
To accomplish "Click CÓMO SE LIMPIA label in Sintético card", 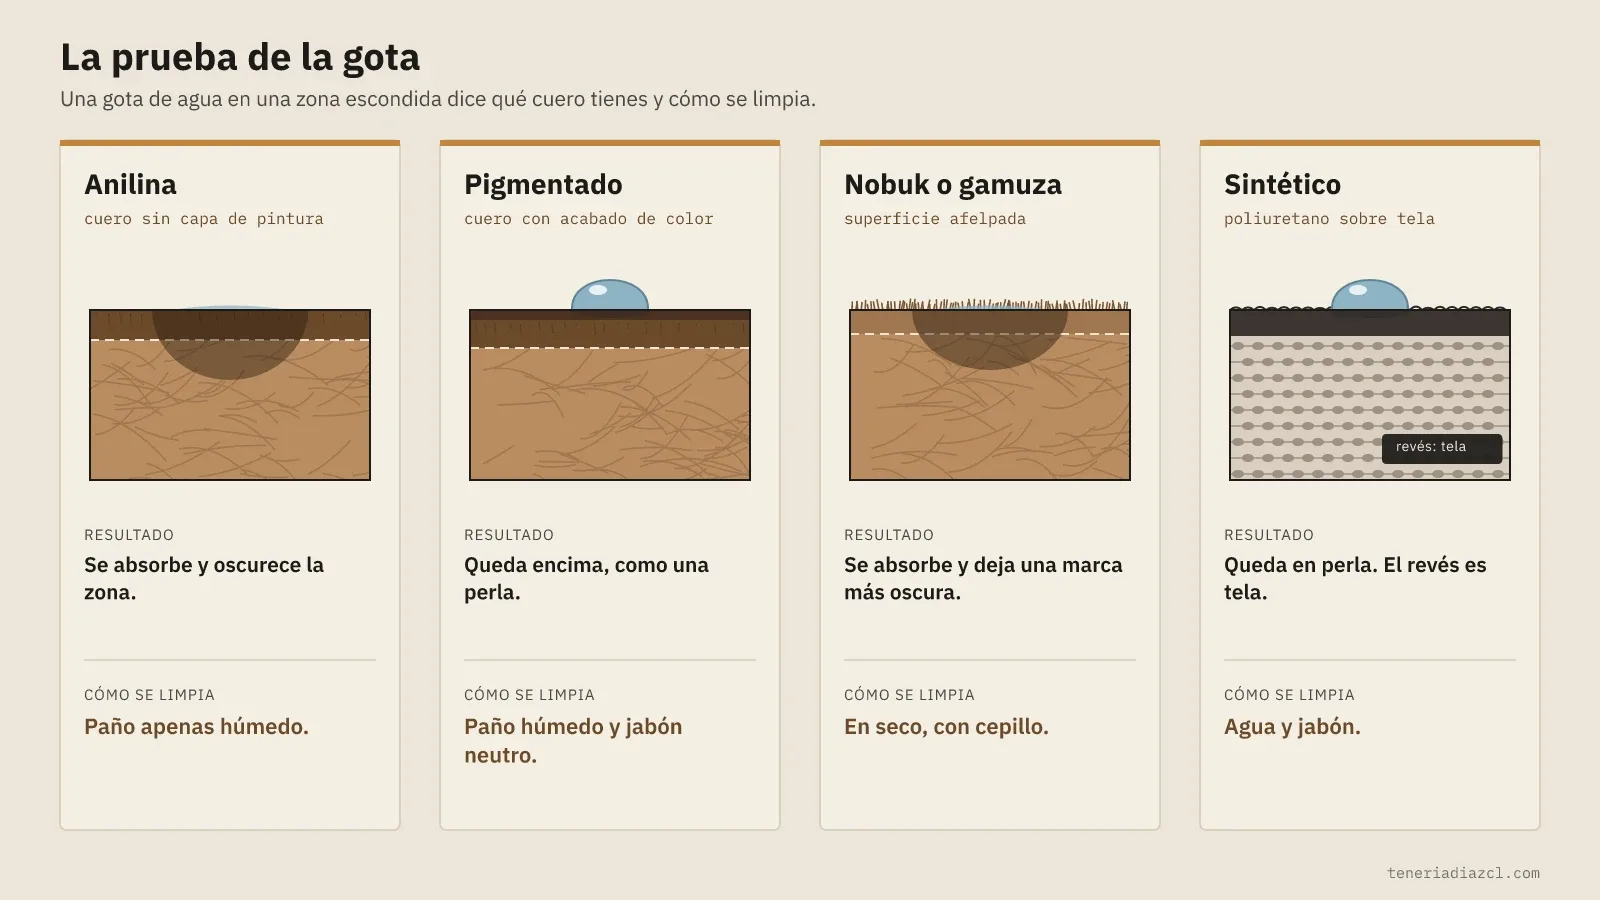I will click(1289, 695).
